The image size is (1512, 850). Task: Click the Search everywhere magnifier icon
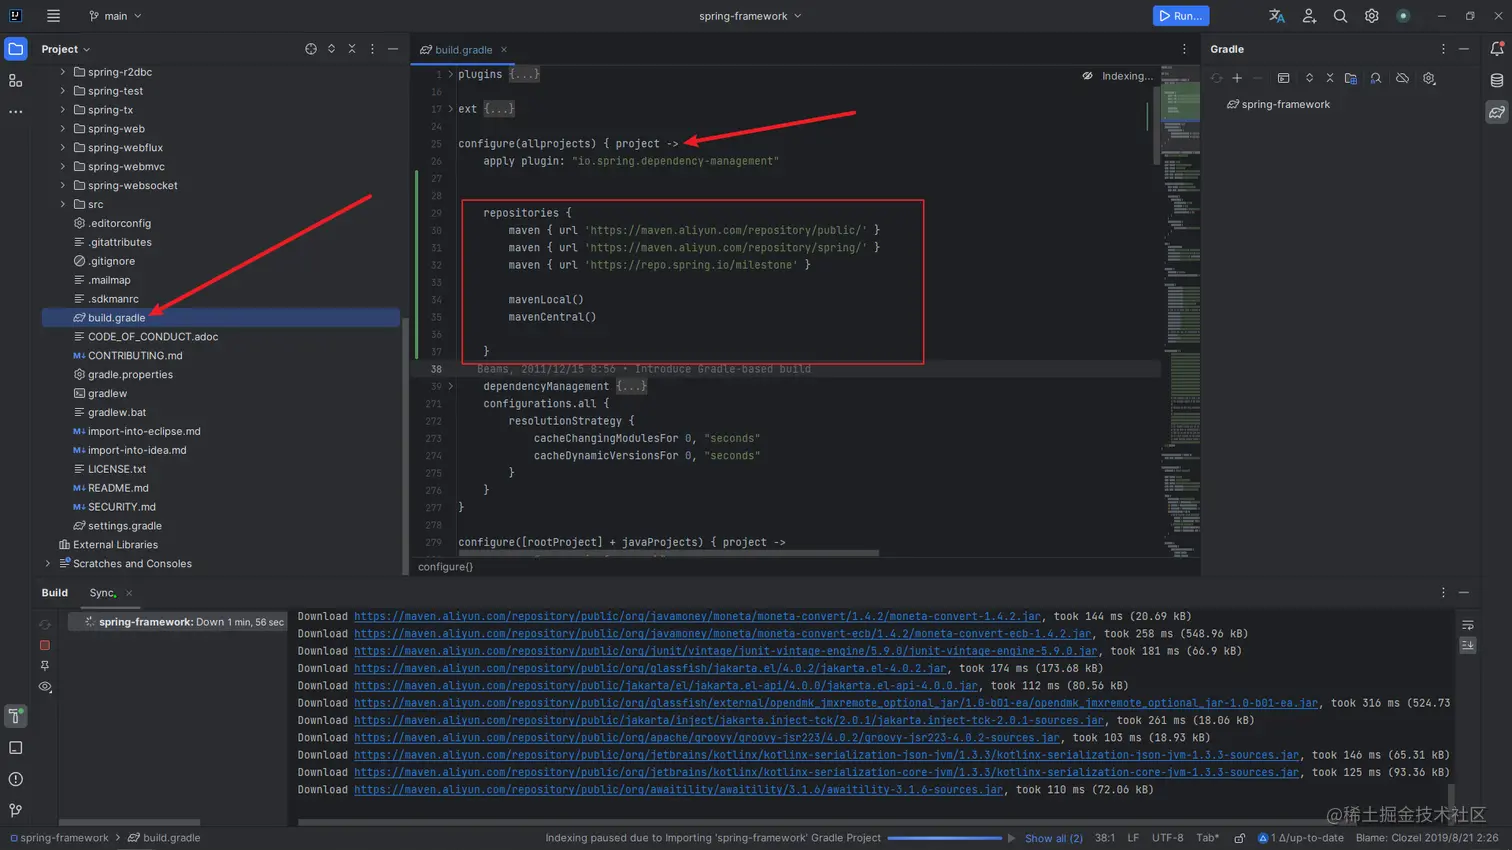(x=1340, y=15)
